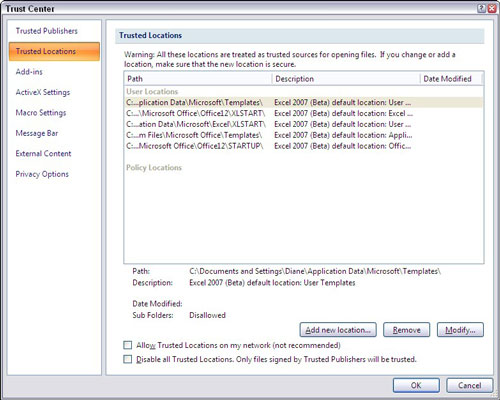The image size is (500, 400).
Task: Show Message Bar options
Action: [37, 133]
